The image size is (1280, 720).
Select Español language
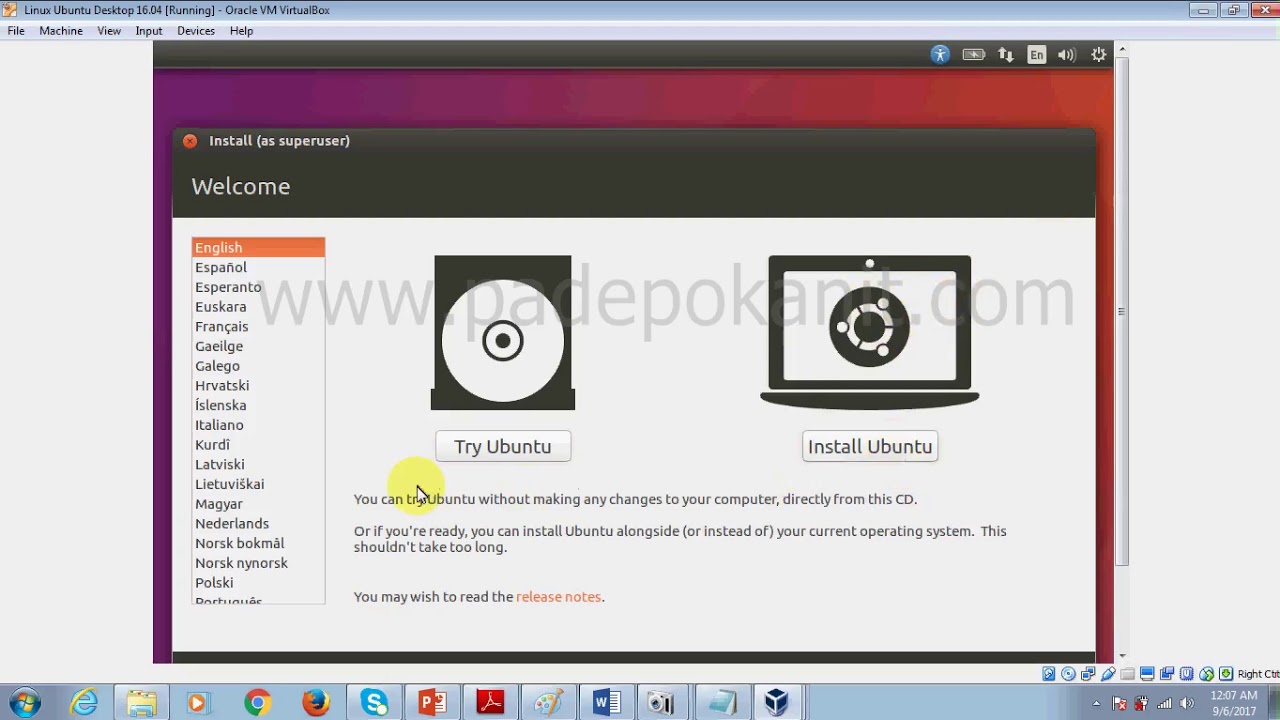pyautogui.click(x=258, y=267)
